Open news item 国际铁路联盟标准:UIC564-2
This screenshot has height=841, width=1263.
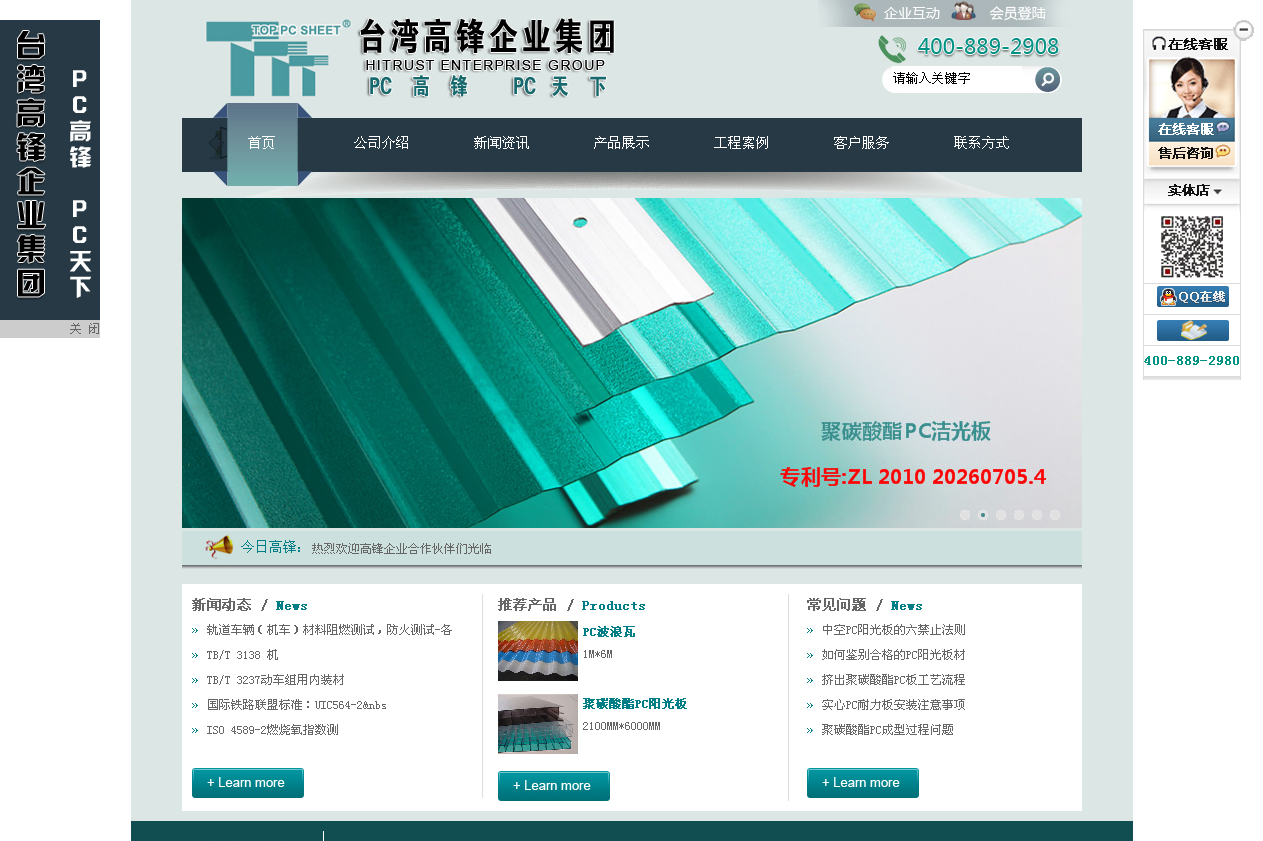pyautogui.click(x=297, y=705)
